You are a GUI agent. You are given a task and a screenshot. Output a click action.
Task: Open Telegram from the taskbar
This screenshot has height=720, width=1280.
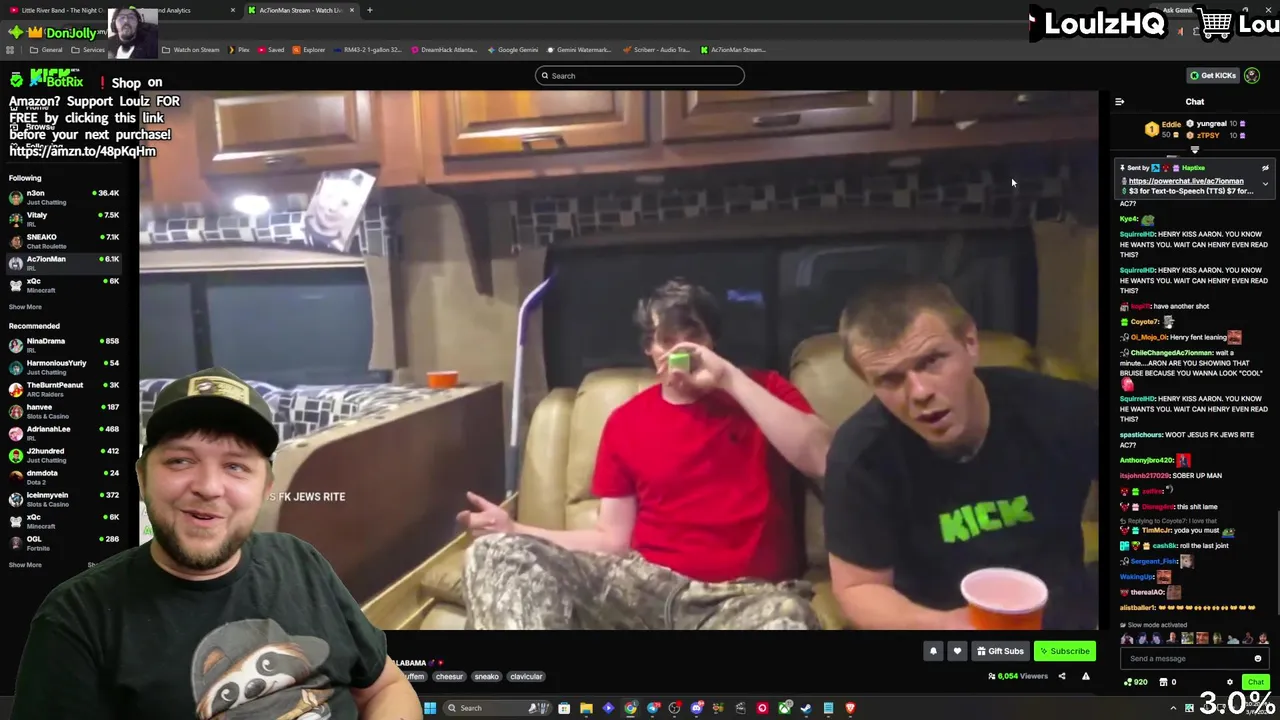[654, 708]
